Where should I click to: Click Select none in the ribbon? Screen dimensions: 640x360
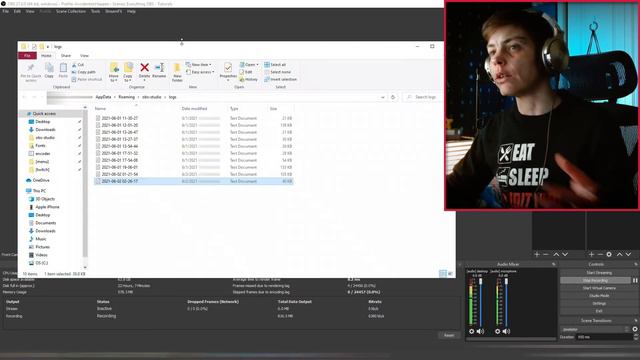[277, 72]
